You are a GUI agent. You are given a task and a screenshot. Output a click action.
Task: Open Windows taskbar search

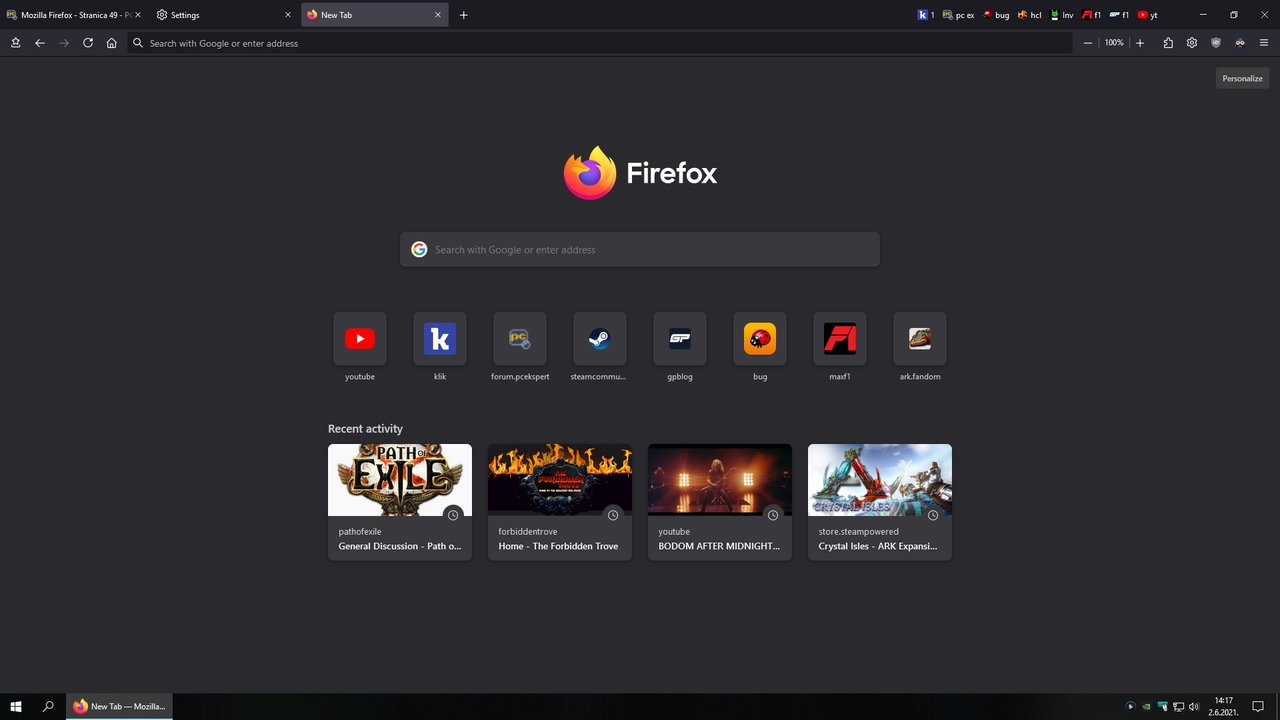[48, 706]
